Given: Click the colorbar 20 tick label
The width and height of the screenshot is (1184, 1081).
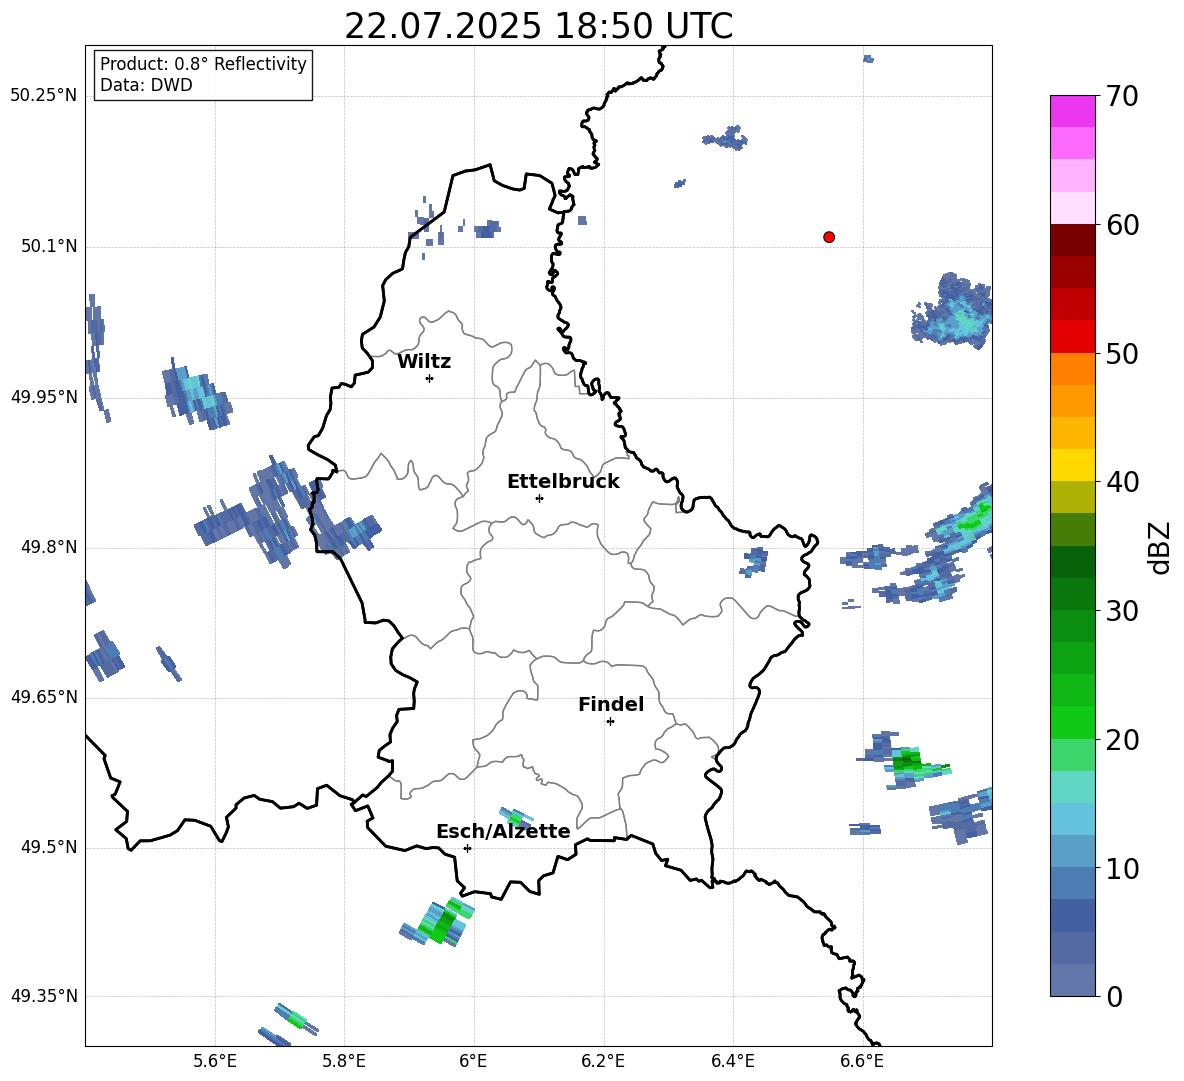Looking at the screenshot, I should pyautogui.click(x=1122, y=740).
